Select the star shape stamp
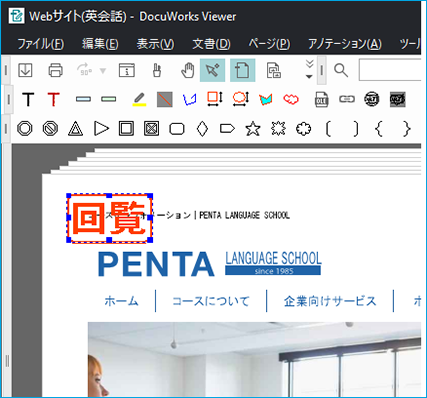 (253, 128)
